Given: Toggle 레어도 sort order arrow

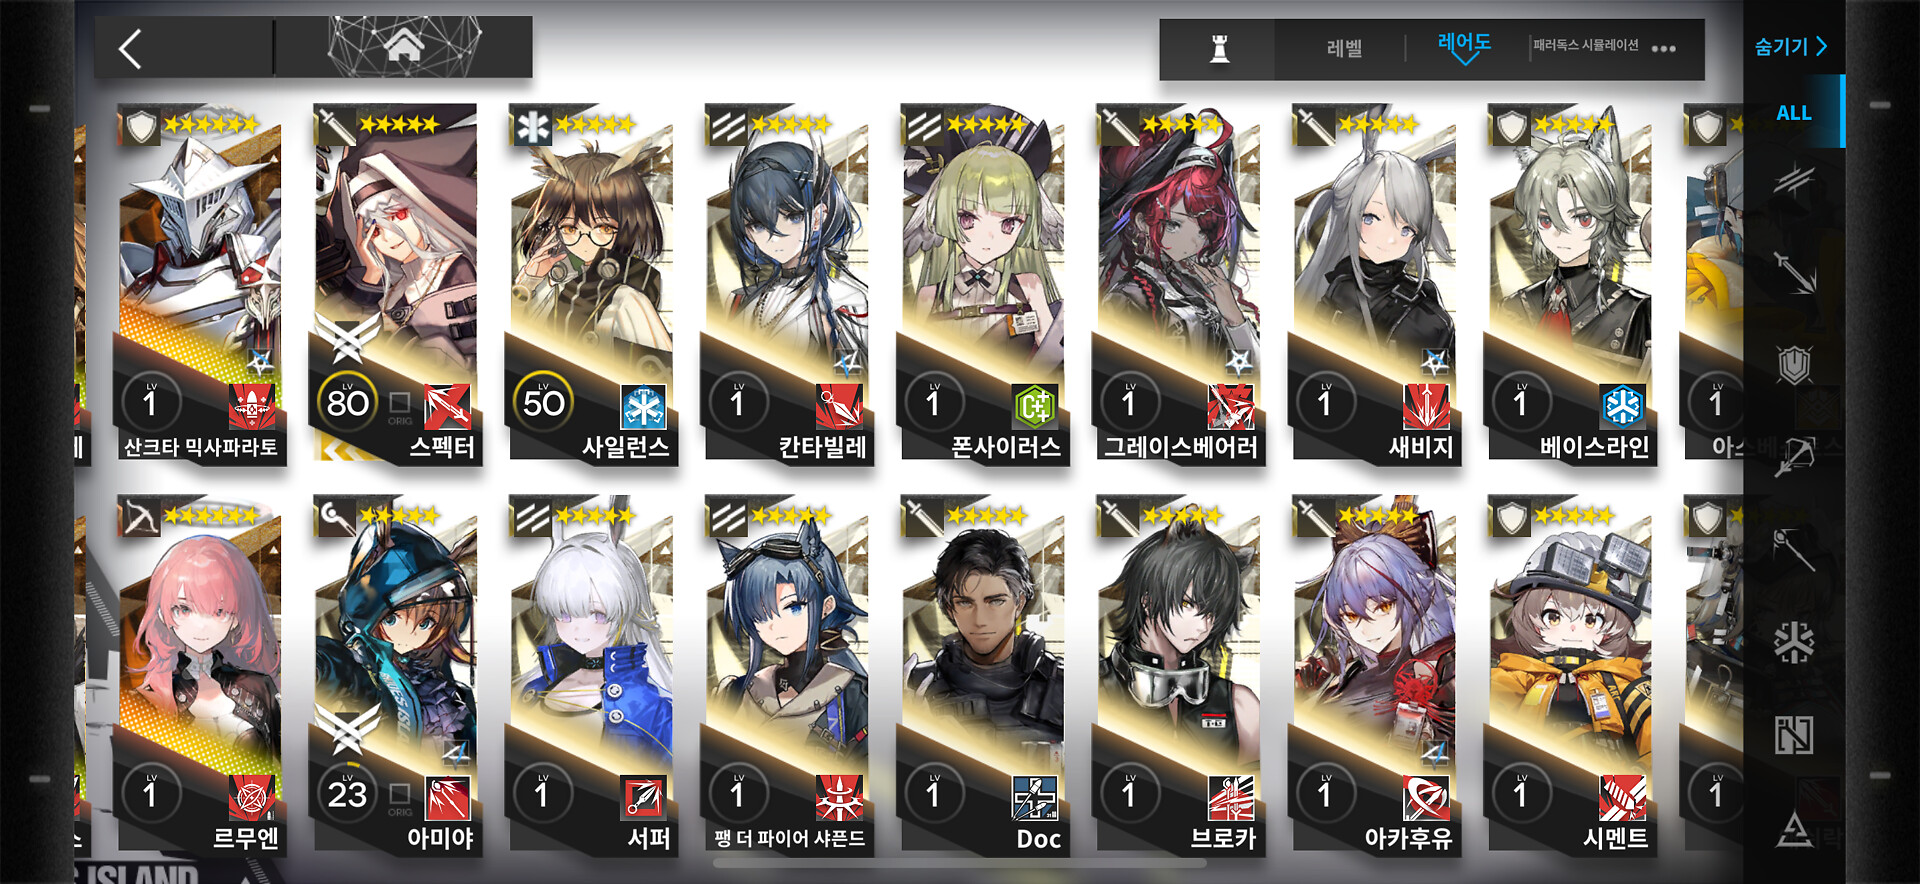Looking at the screenshot, I should (1464, 59).
